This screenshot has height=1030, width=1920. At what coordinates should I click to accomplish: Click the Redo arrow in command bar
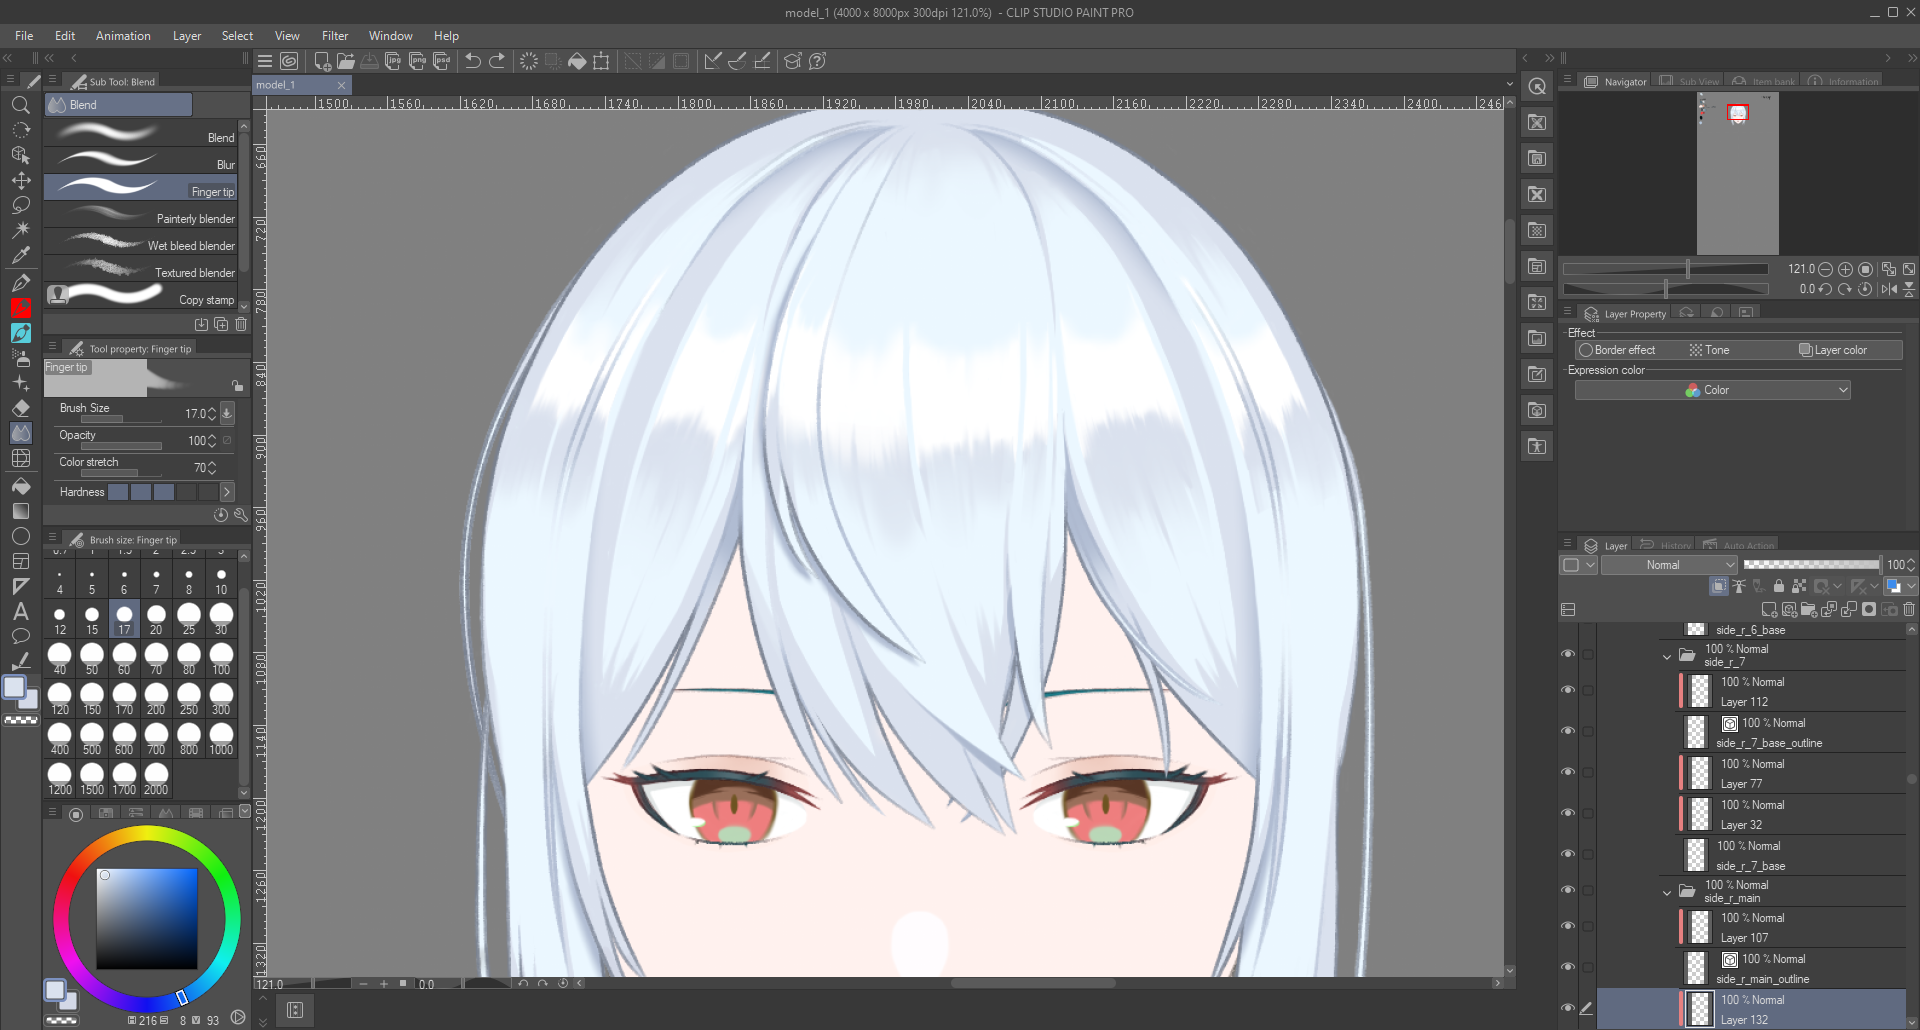tap(497, 61)
